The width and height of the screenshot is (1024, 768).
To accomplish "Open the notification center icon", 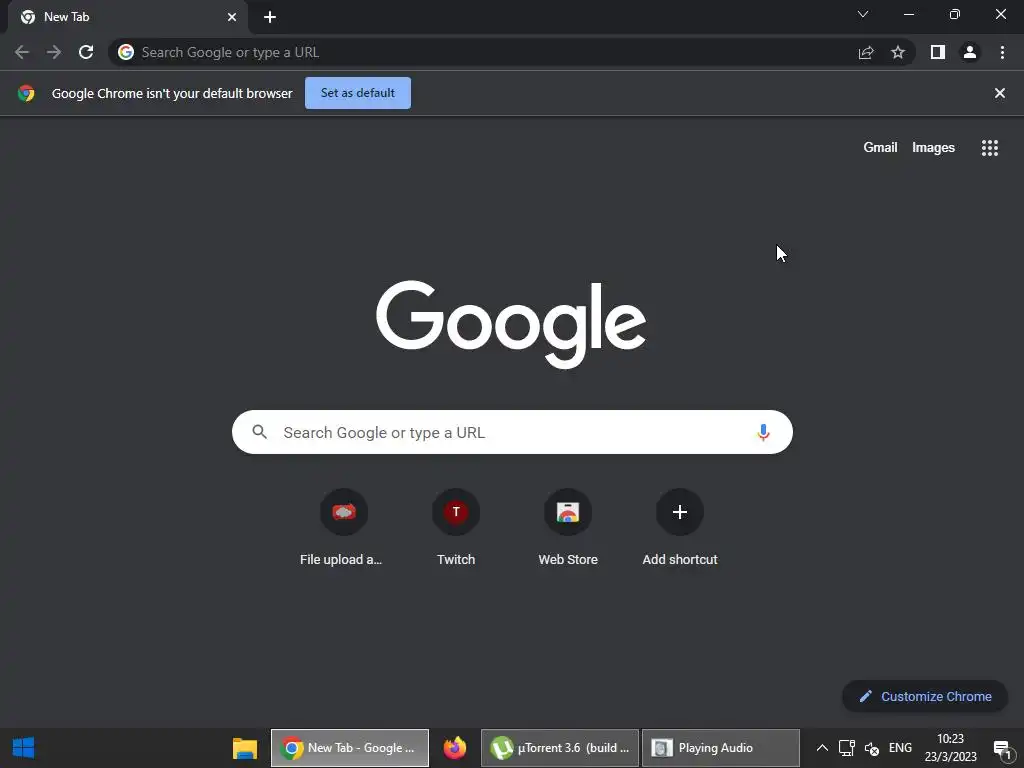I will click(1003, 748).
